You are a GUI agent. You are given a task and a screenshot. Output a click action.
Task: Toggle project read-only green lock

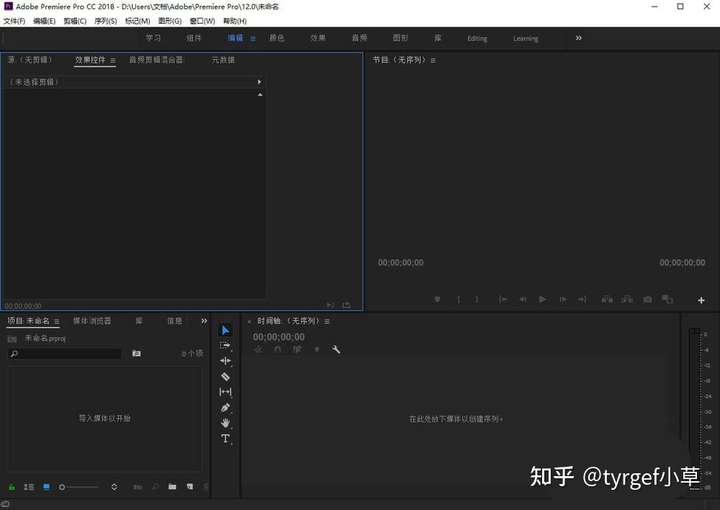pos(12,487)
